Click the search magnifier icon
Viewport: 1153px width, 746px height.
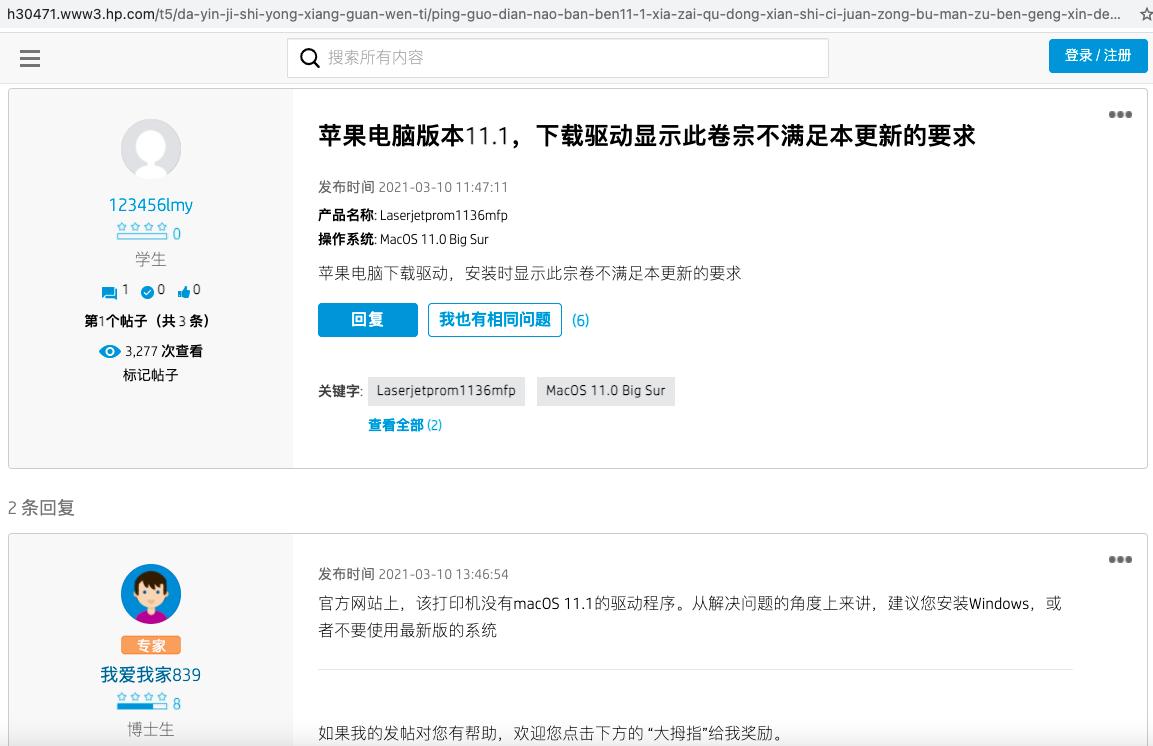pyautogui.click(x=310, y=58)
